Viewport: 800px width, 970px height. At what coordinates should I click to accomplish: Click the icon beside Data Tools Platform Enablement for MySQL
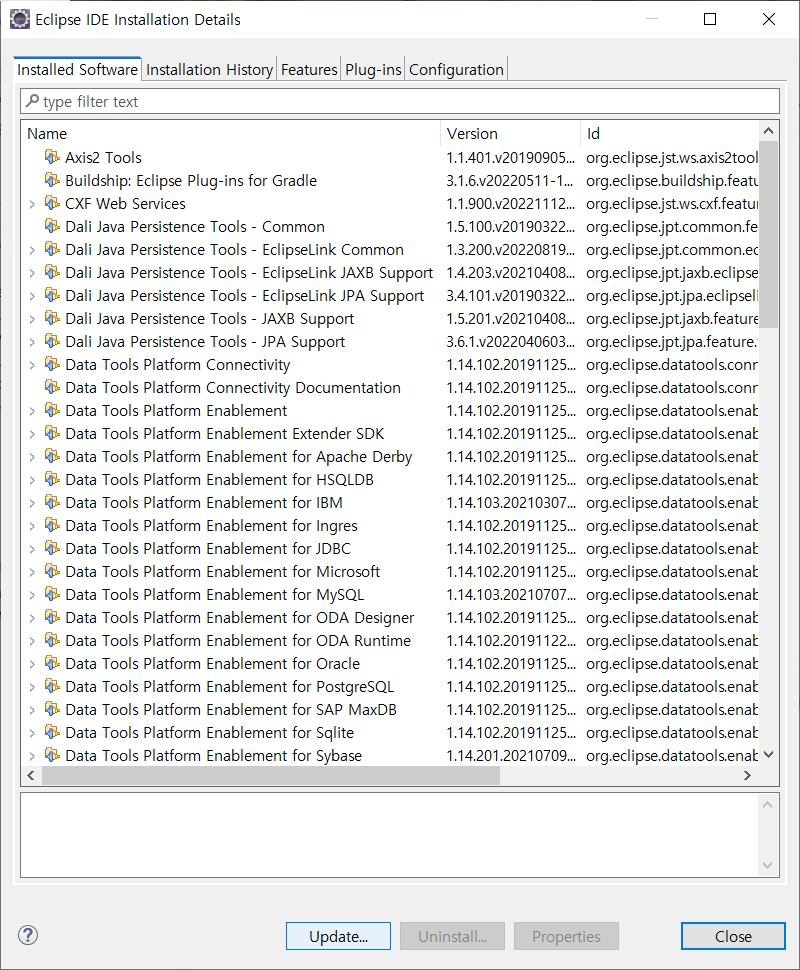click(52, 594)
